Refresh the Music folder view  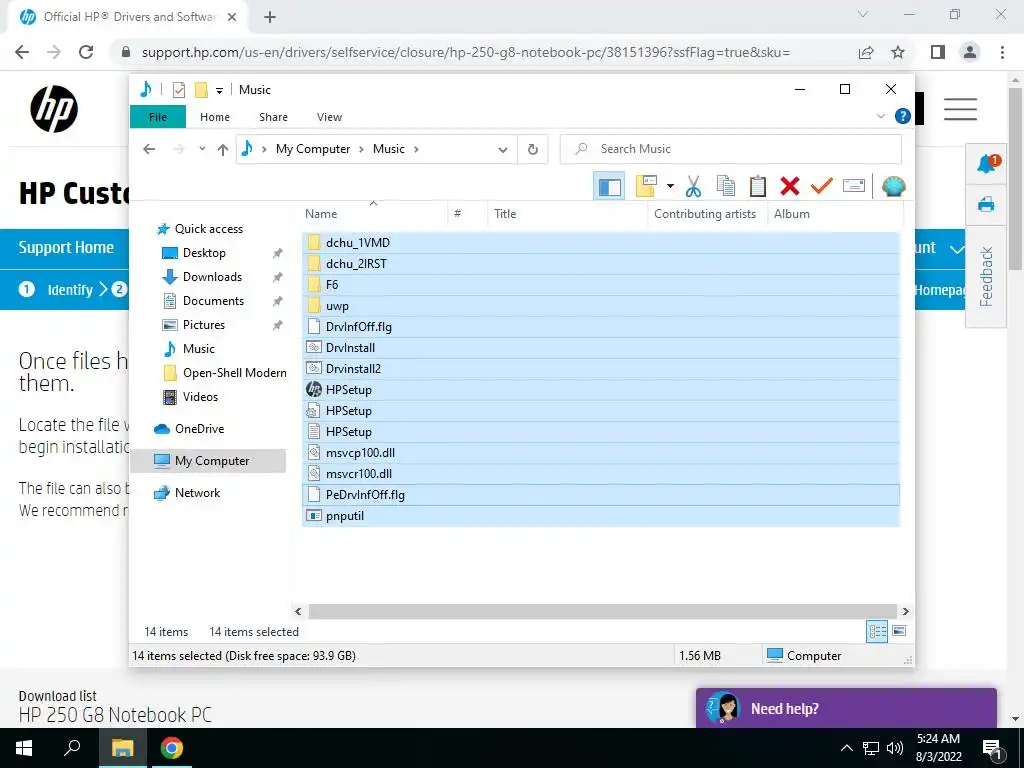533,150
